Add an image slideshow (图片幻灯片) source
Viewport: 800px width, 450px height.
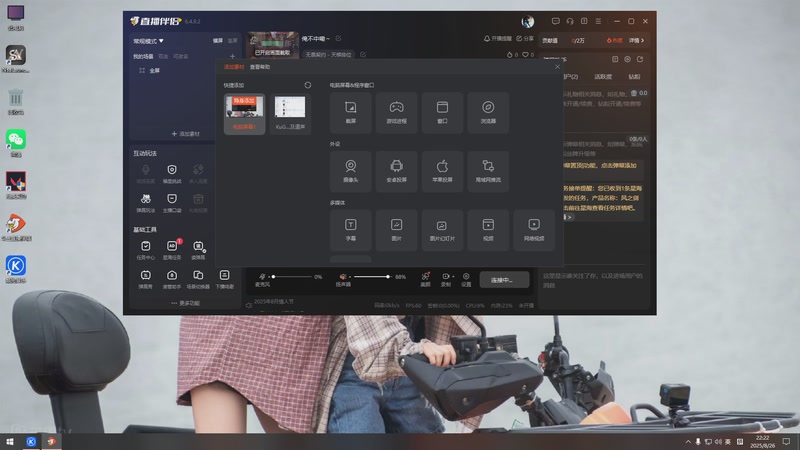(x=442, y=230)
